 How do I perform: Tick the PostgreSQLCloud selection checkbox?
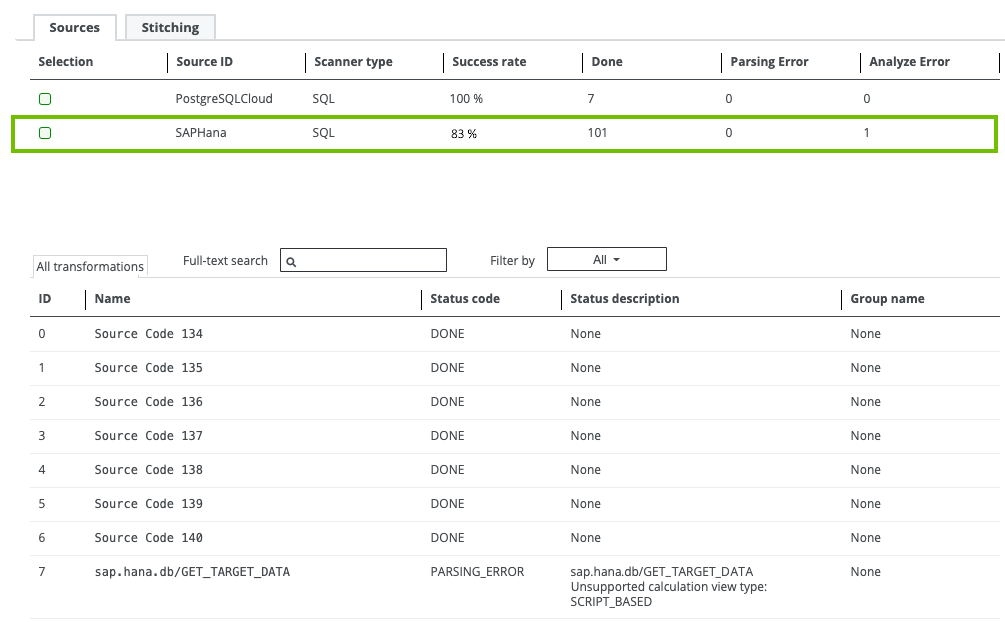coord(45,99)
